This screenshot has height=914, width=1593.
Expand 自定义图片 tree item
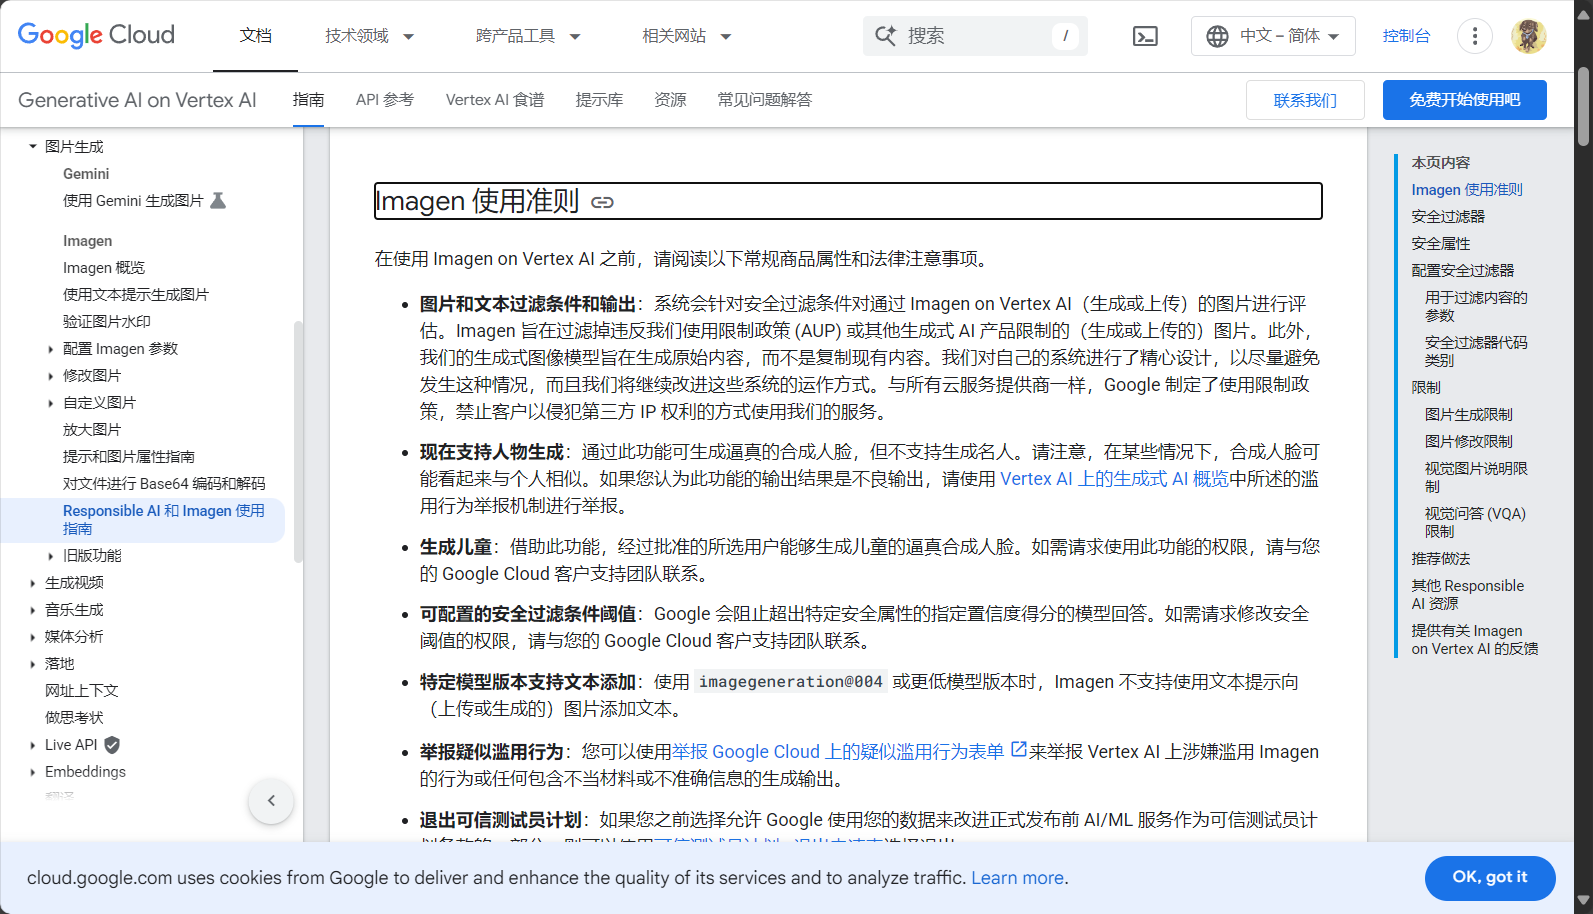[51, 403]
